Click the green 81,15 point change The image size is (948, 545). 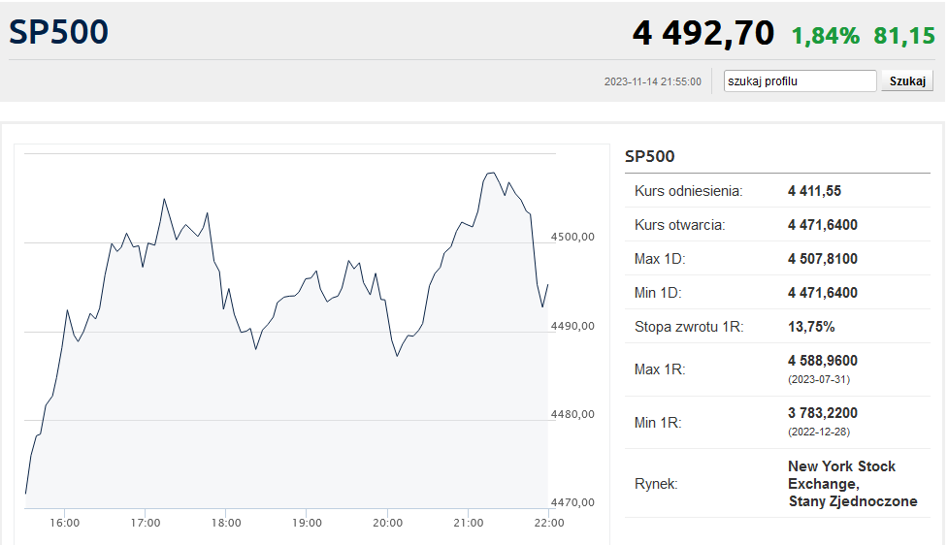point(904,36)
